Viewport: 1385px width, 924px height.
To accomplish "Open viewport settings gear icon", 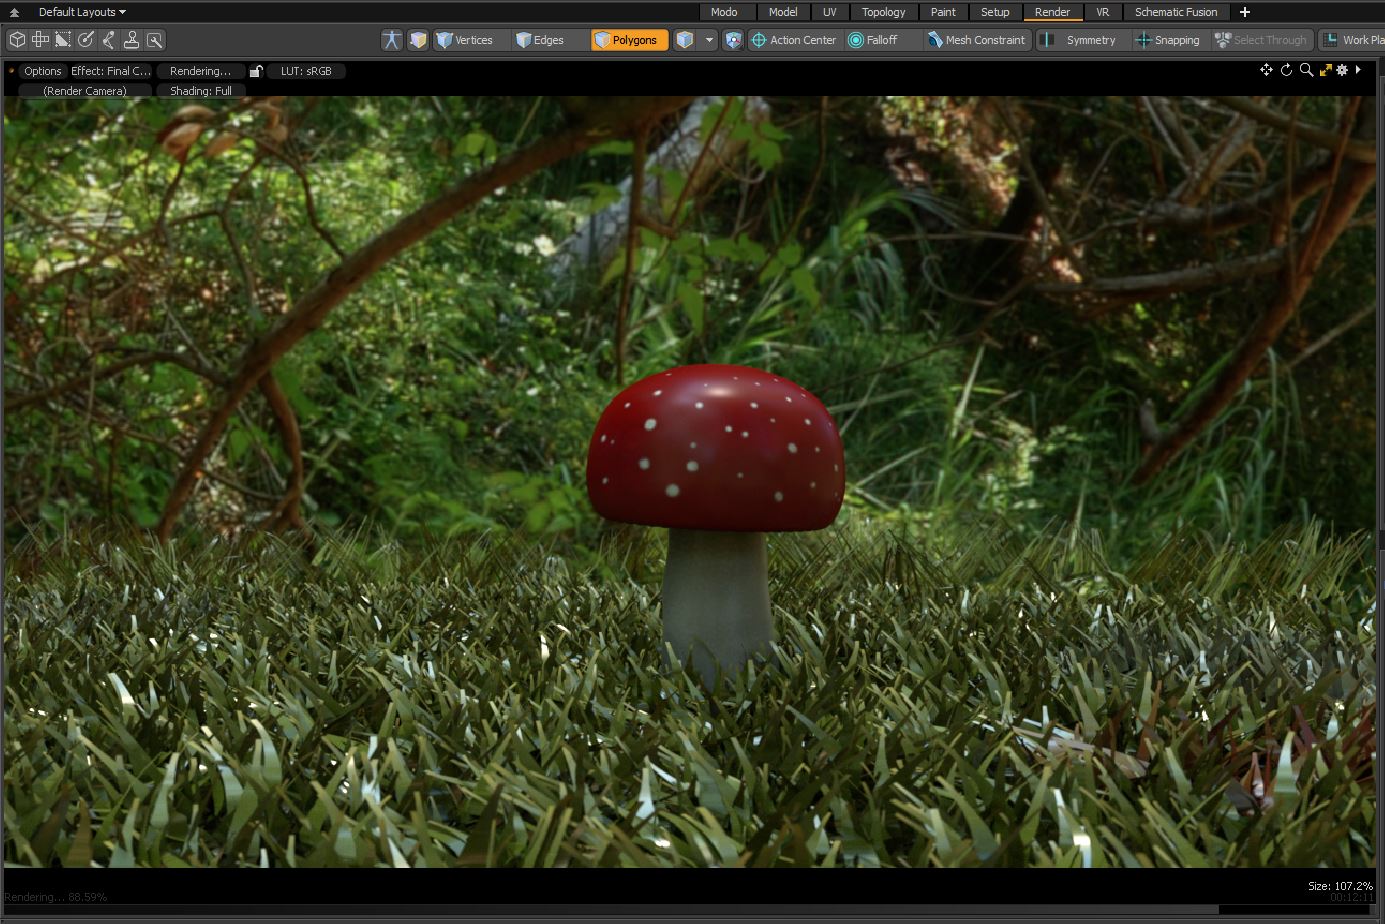I will click(1342, 70).
